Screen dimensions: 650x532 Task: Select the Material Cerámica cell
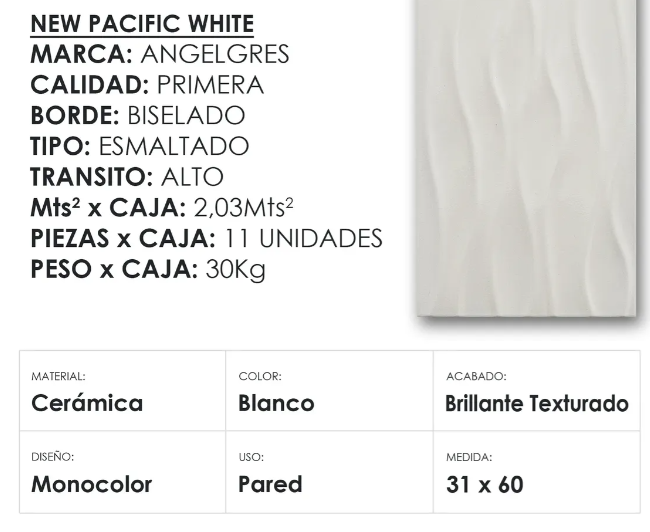click(x=123, y=391)
